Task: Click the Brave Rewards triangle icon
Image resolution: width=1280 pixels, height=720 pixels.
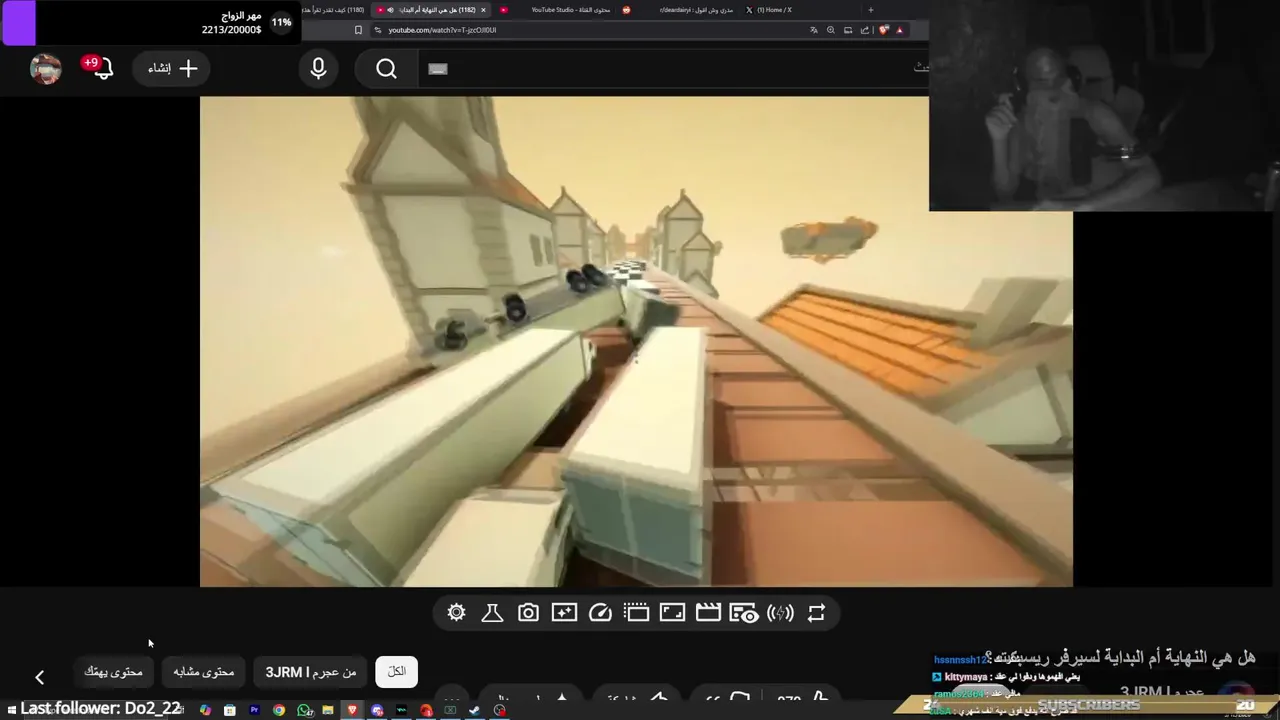Action: coord(900,30)
